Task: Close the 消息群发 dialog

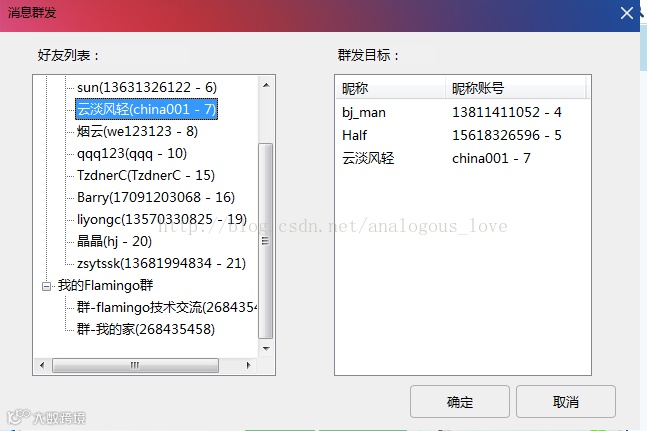Action: tap(626, 13)
